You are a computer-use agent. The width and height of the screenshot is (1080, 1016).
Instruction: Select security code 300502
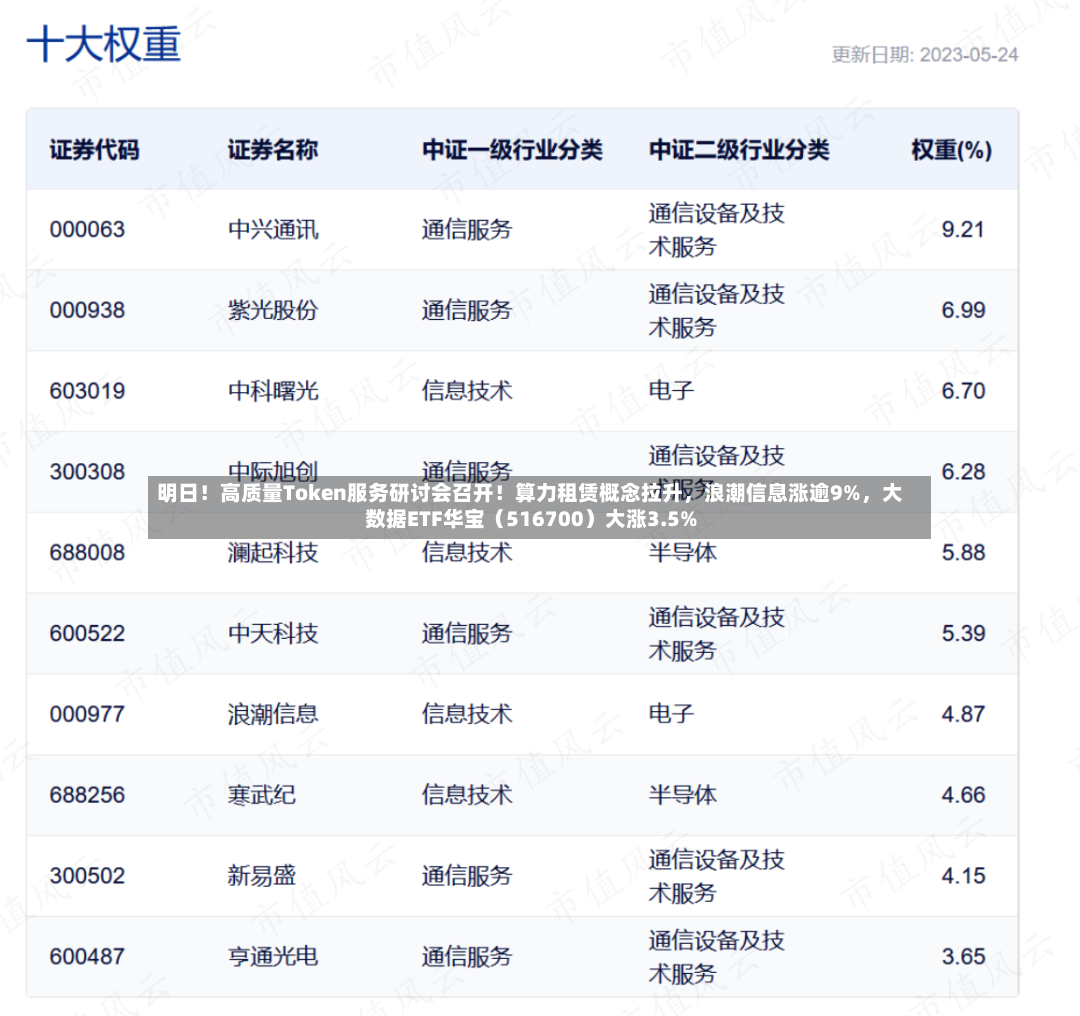[87, 875]
